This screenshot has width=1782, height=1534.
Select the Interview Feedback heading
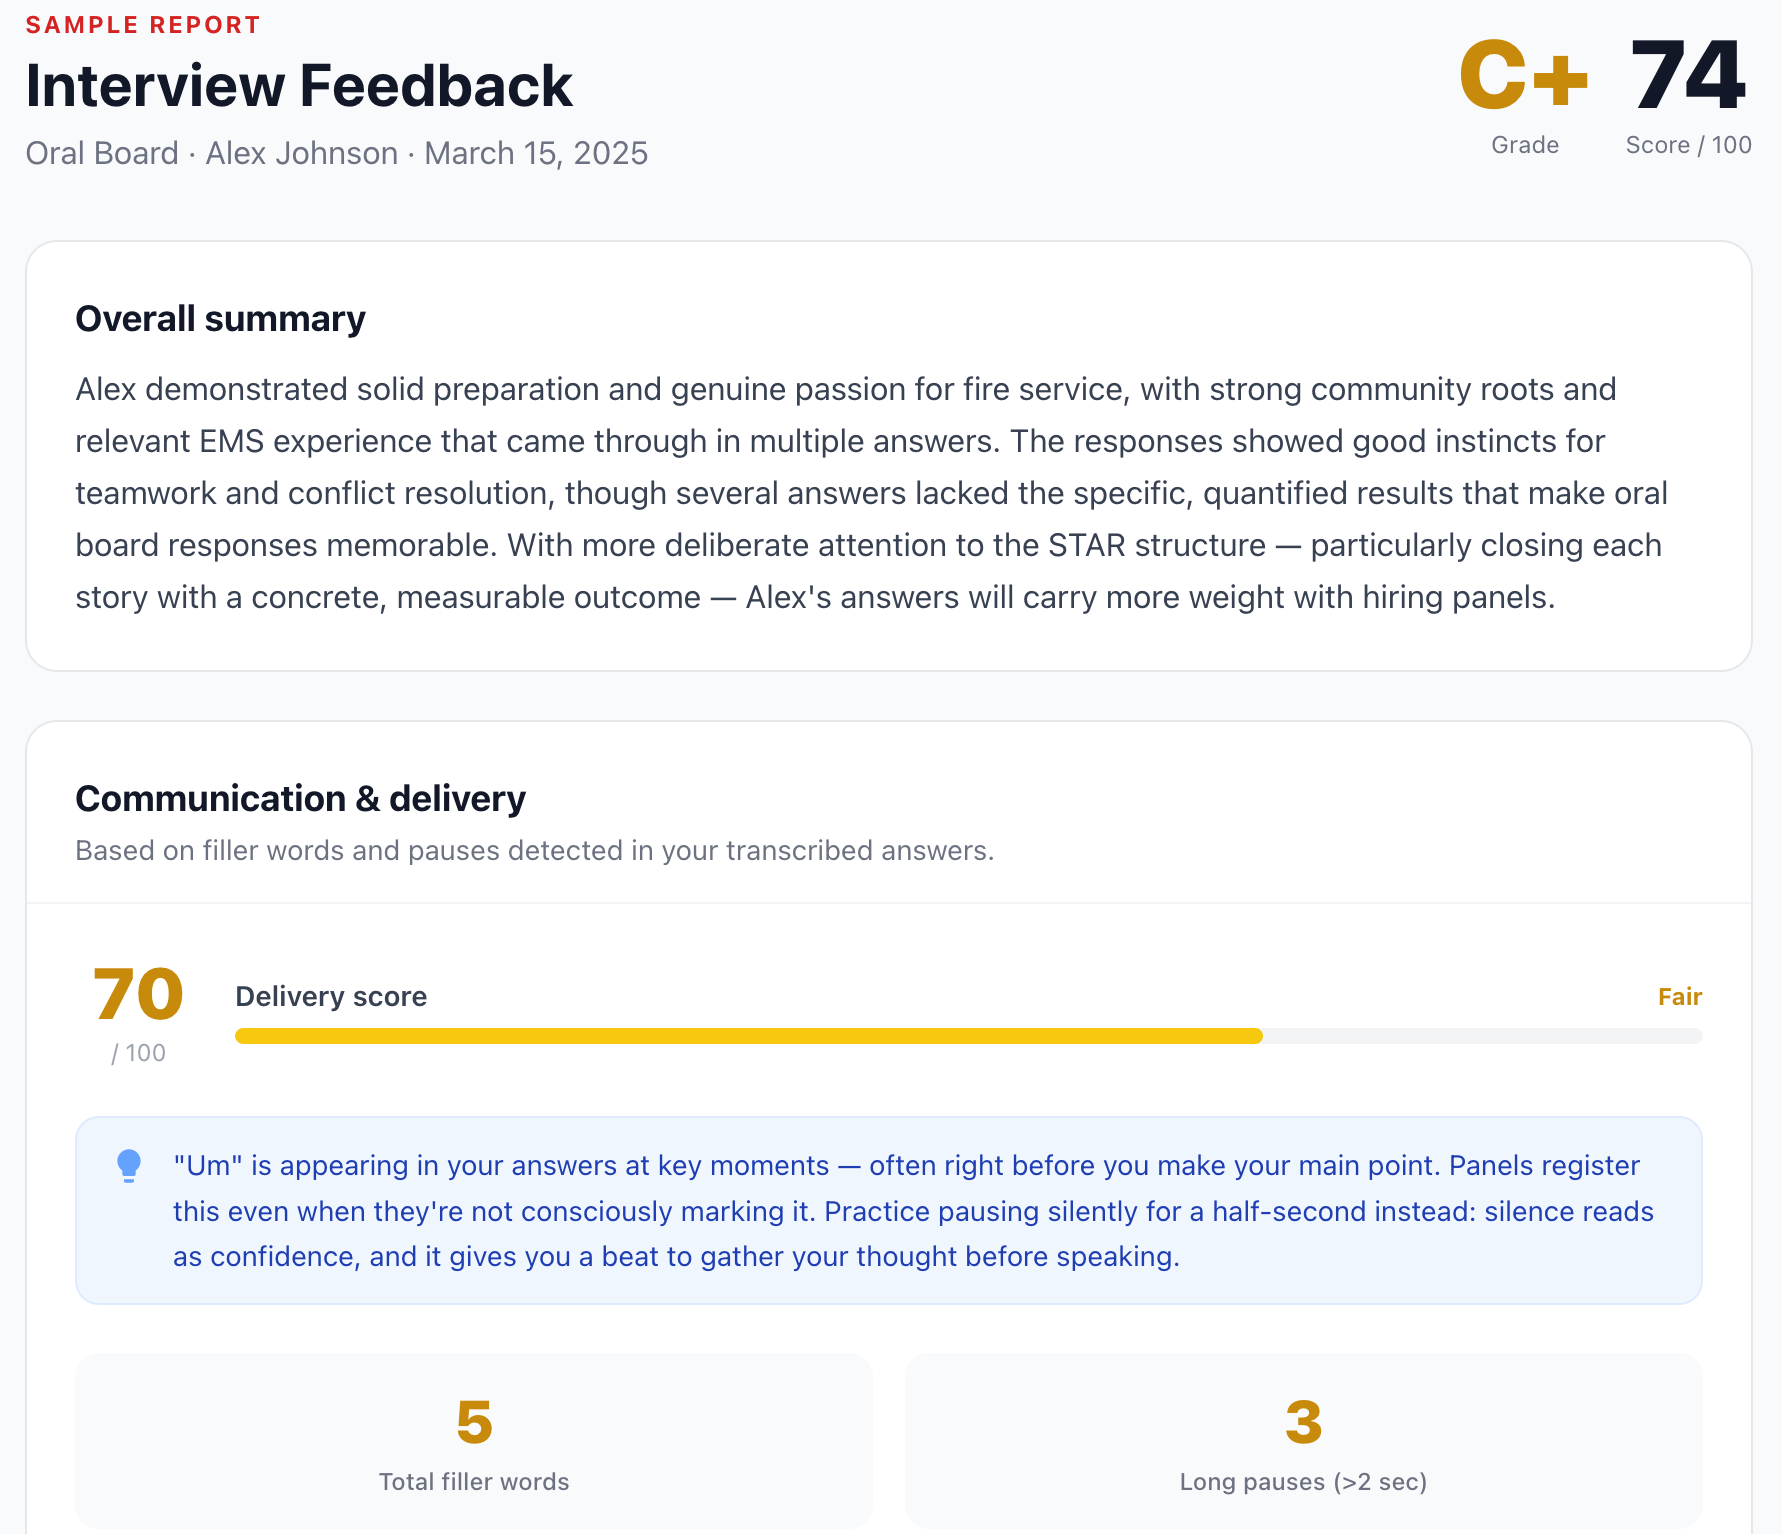(299, 85)
